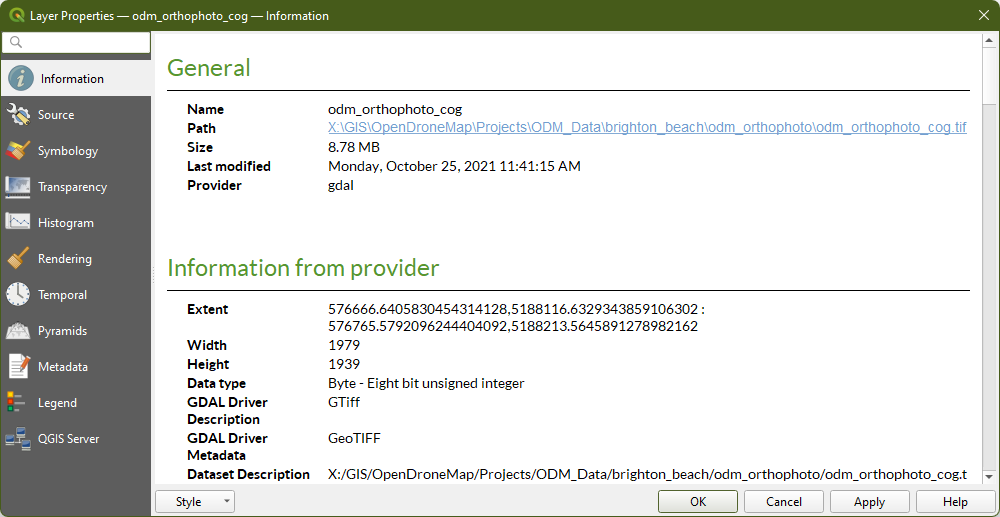Open Symbology paintbrush icon

19,151
